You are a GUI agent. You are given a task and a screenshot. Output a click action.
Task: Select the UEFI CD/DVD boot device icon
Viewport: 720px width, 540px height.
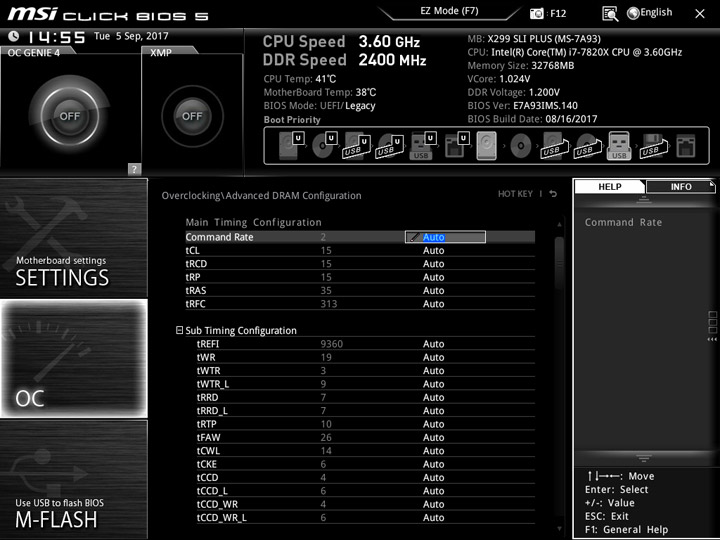324,145
